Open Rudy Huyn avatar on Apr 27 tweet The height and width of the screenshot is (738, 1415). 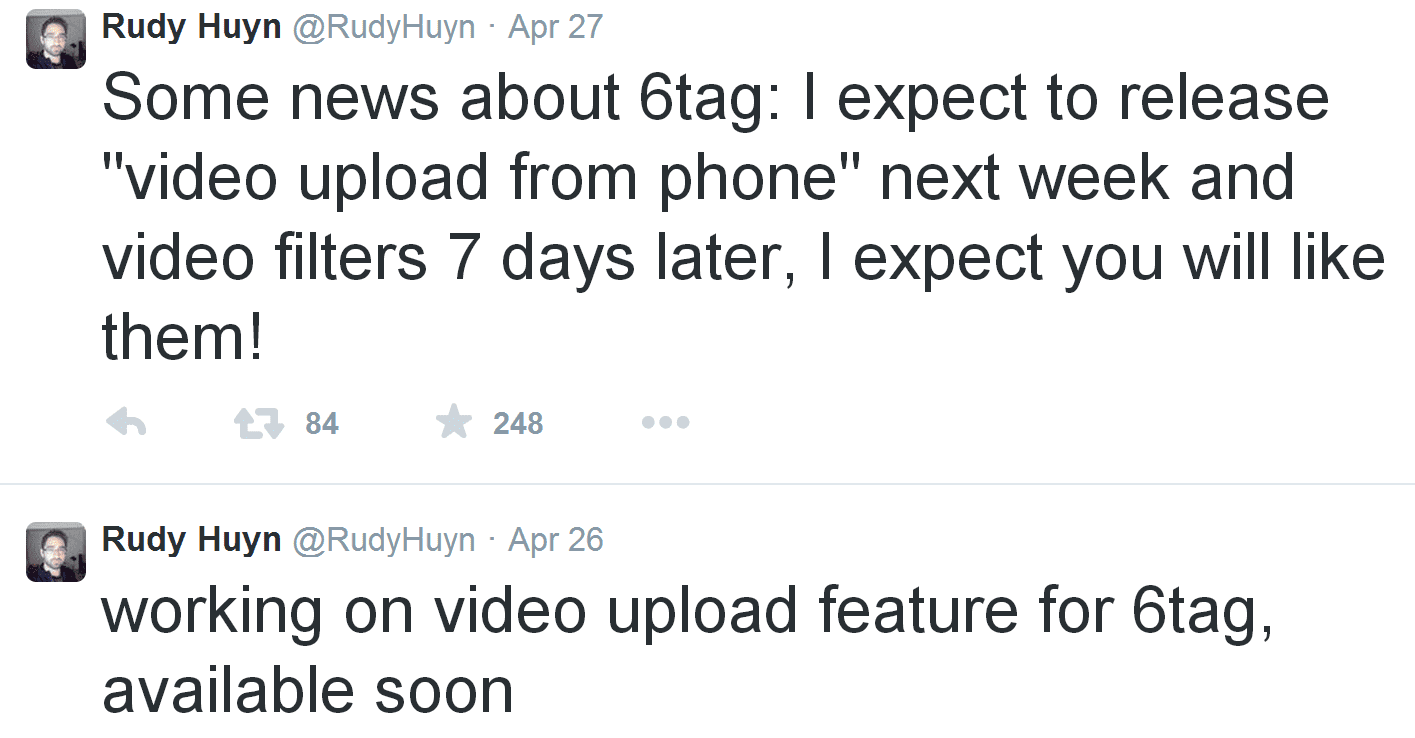pos(56,38)
